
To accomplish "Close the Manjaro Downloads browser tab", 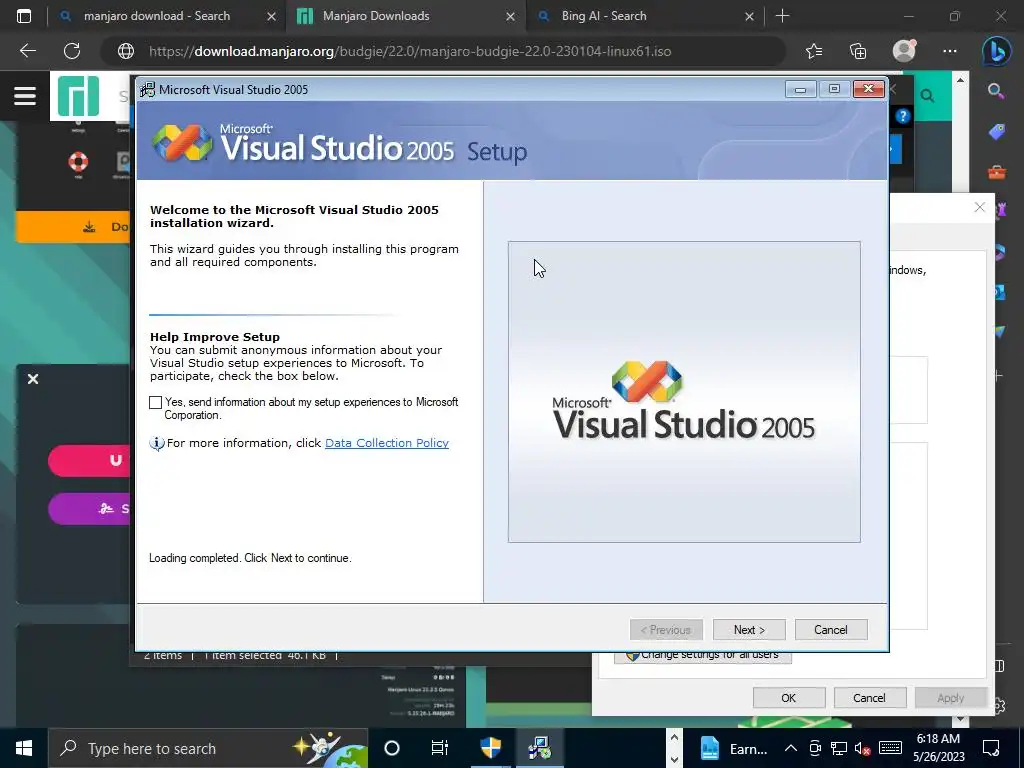I will 511,16.
